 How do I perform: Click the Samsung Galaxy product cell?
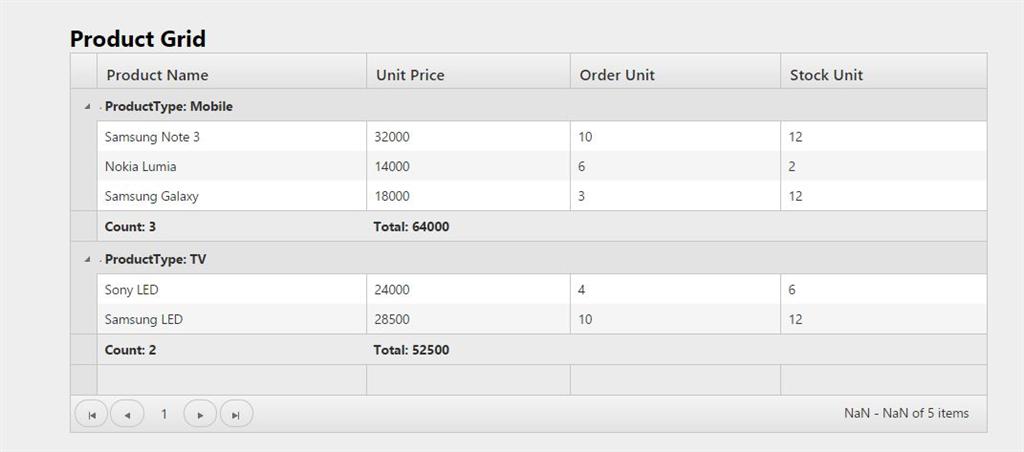pos(152,197)
